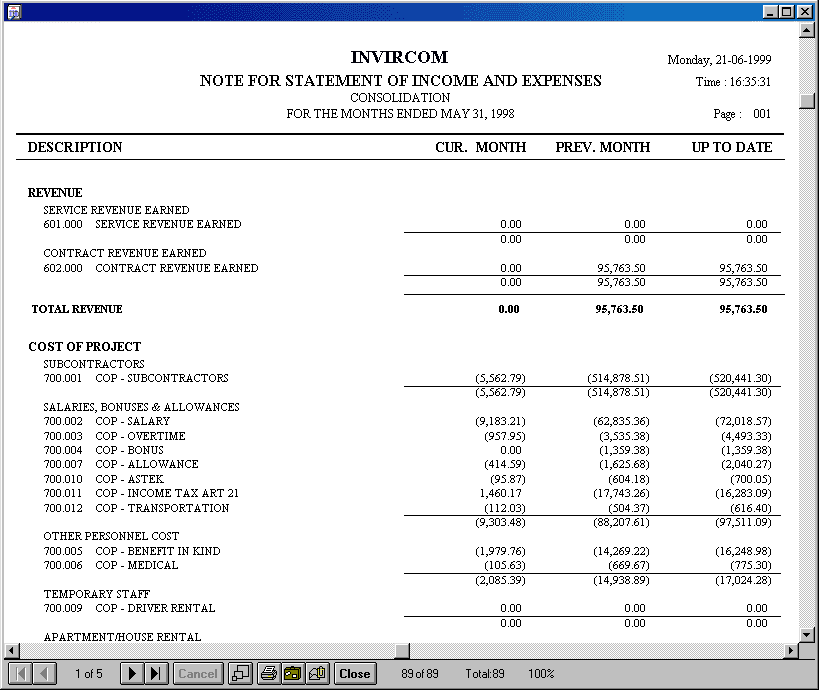This screenshot has height=690, width=819.
Task: Click the '1 of 5' page indicator
Action: click(89, 673)
